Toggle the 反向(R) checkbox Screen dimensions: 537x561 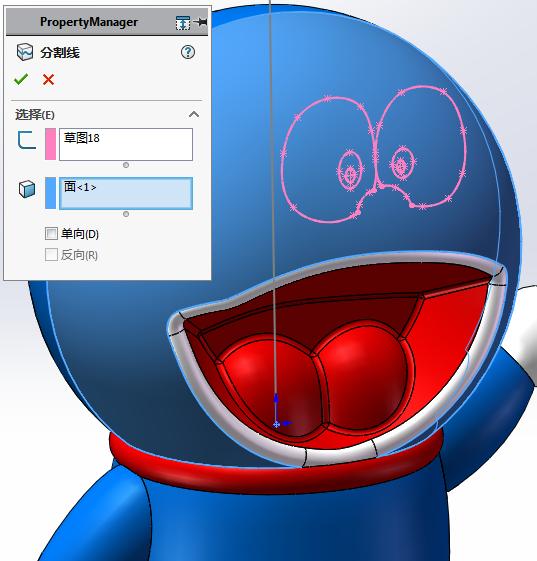pos(51,255)
